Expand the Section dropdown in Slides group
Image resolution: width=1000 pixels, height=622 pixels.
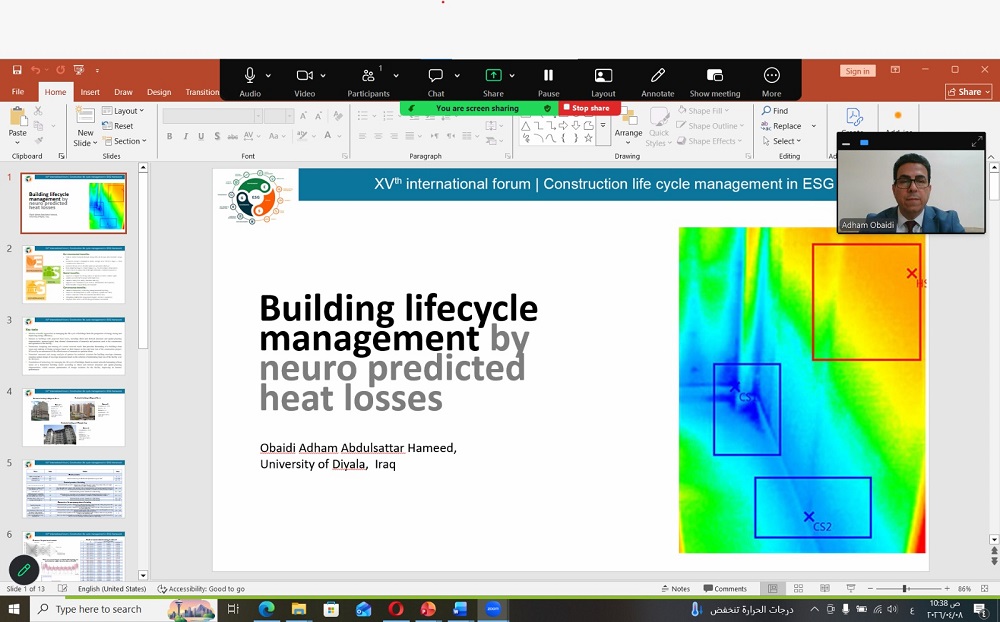coord(125,141)
